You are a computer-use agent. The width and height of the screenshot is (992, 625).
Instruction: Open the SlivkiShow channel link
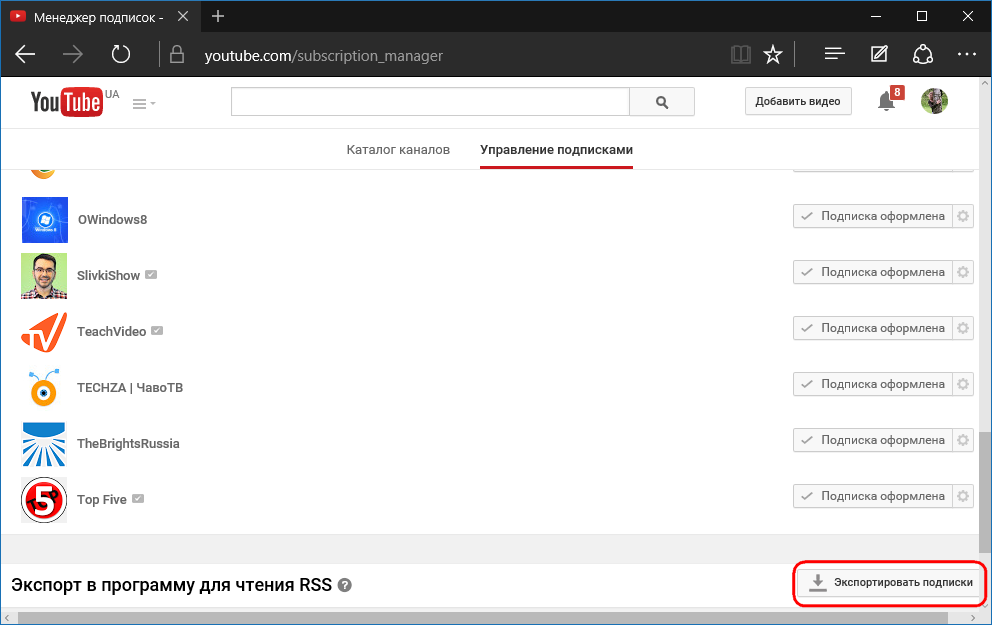(x=108, y=275)
